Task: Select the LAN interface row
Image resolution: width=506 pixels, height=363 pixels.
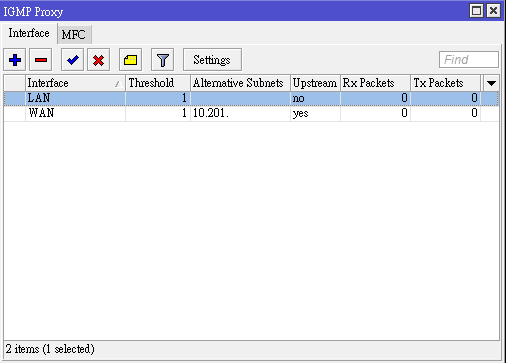Action: click(x=251, y=98)
